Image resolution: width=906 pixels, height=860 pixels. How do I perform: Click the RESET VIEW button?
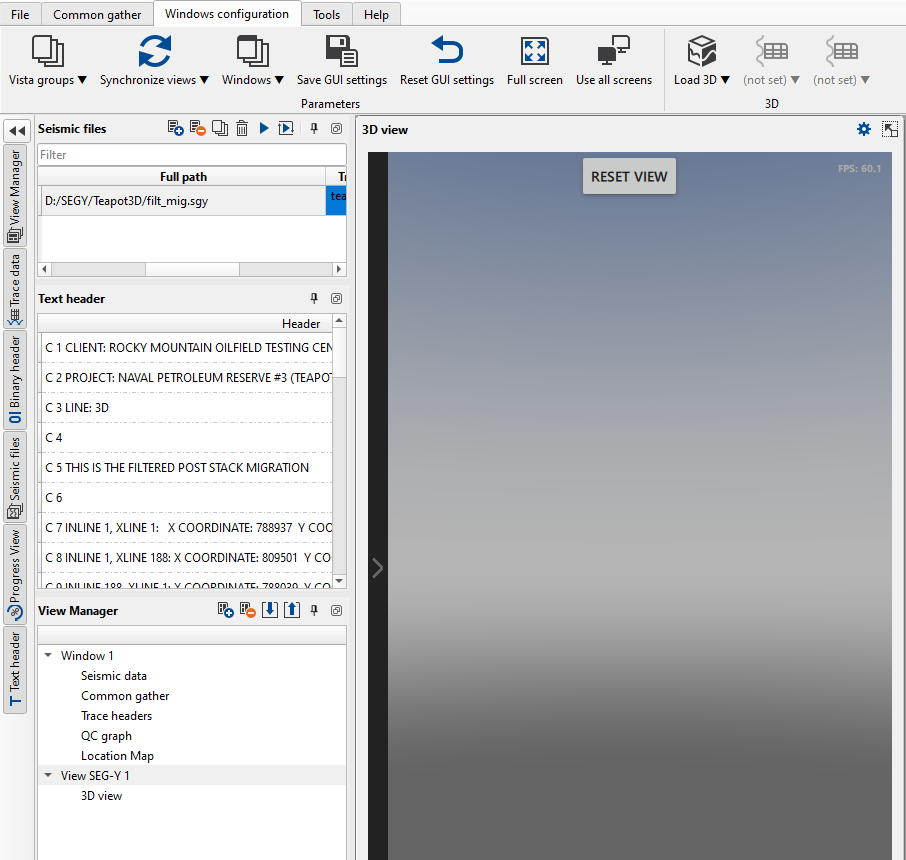629,176
